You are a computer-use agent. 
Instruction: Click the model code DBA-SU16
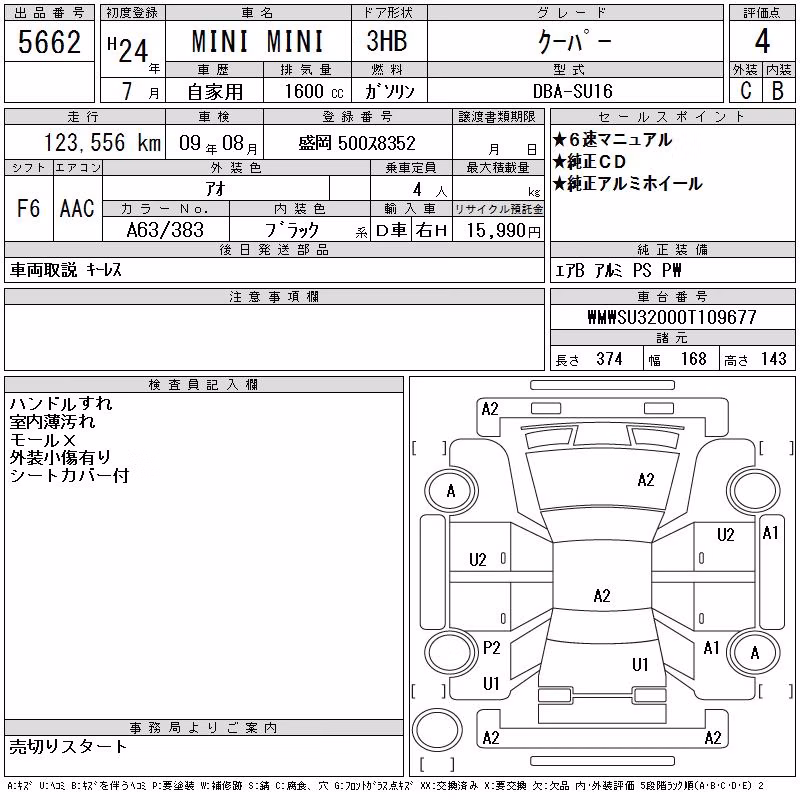[x=572, y=91]
